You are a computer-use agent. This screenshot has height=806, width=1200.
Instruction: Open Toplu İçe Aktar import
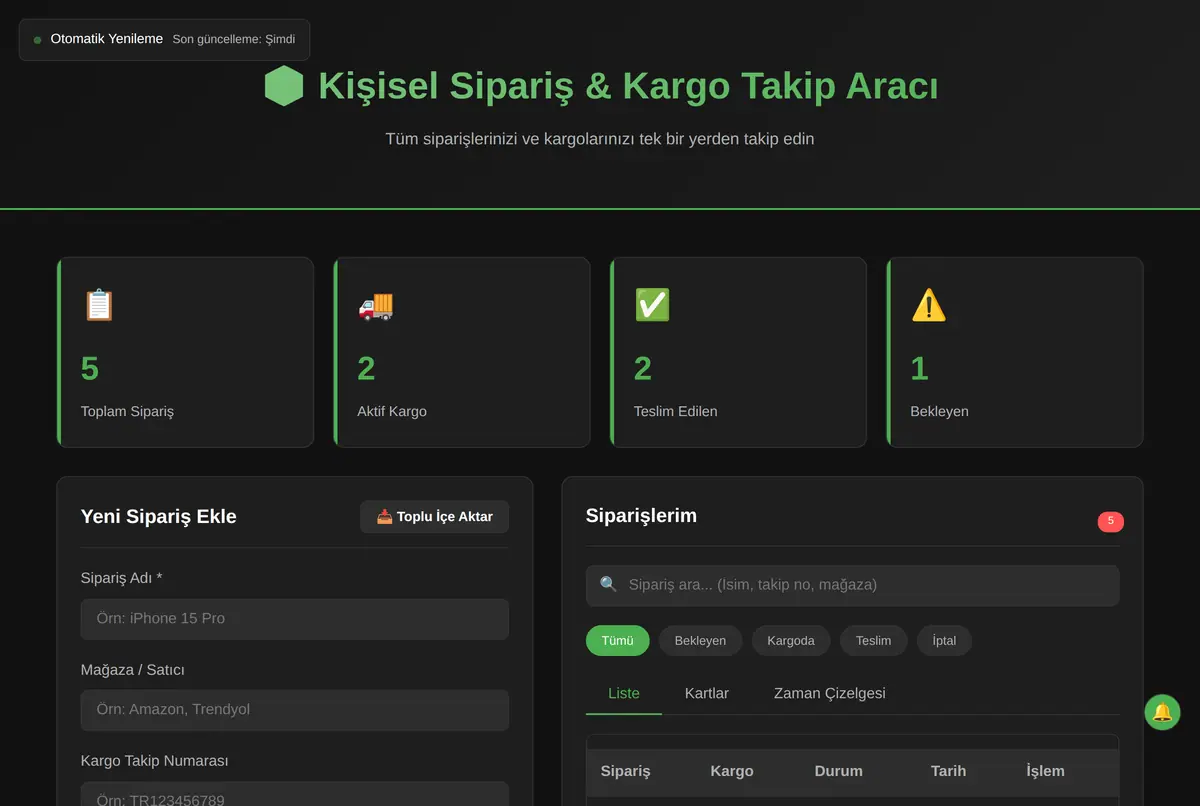pos(434,517)
